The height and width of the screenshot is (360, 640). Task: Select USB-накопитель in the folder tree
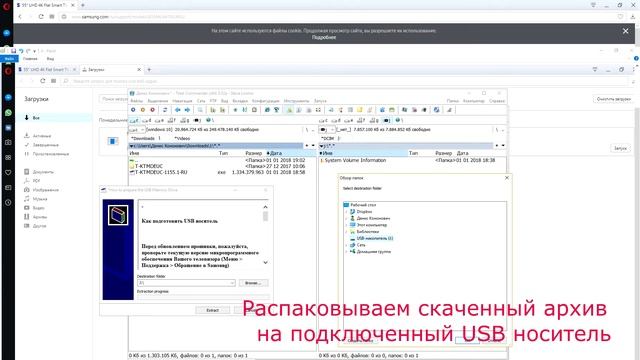click(374, 238)
